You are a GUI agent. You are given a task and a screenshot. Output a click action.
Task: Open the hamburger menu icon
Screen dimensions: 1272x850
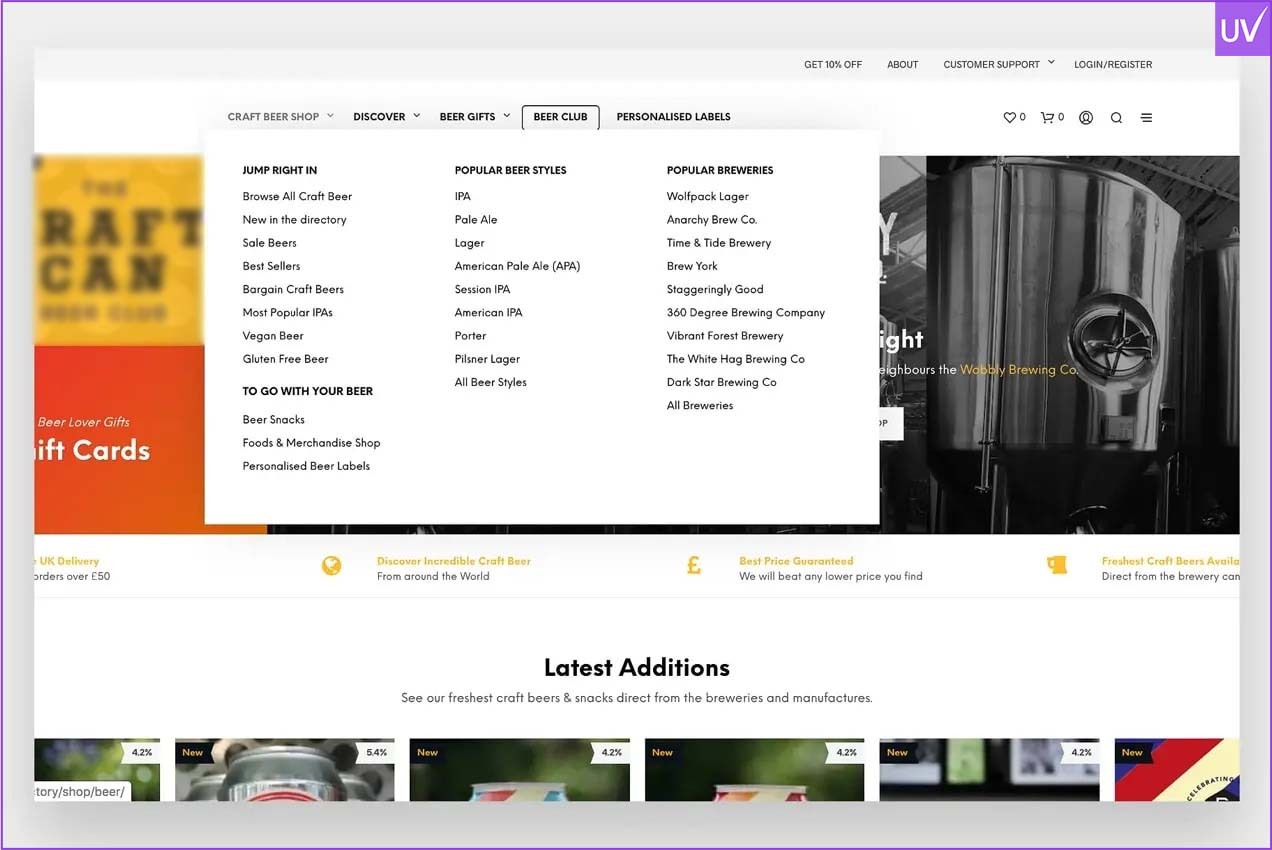point(1146,117)
